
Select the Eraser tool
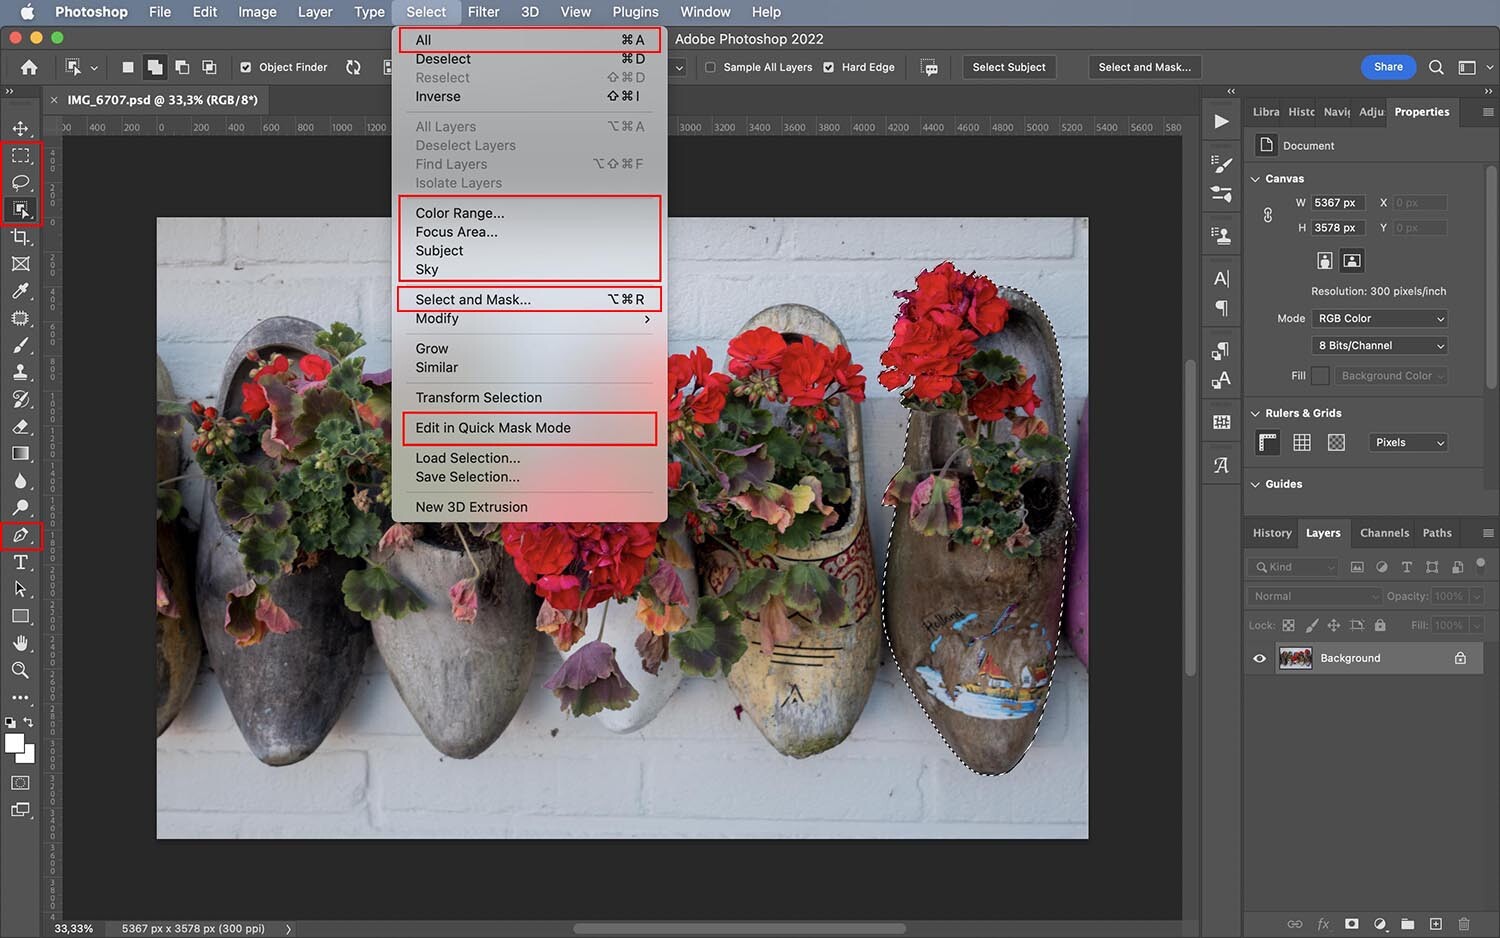tap(20, 427)
